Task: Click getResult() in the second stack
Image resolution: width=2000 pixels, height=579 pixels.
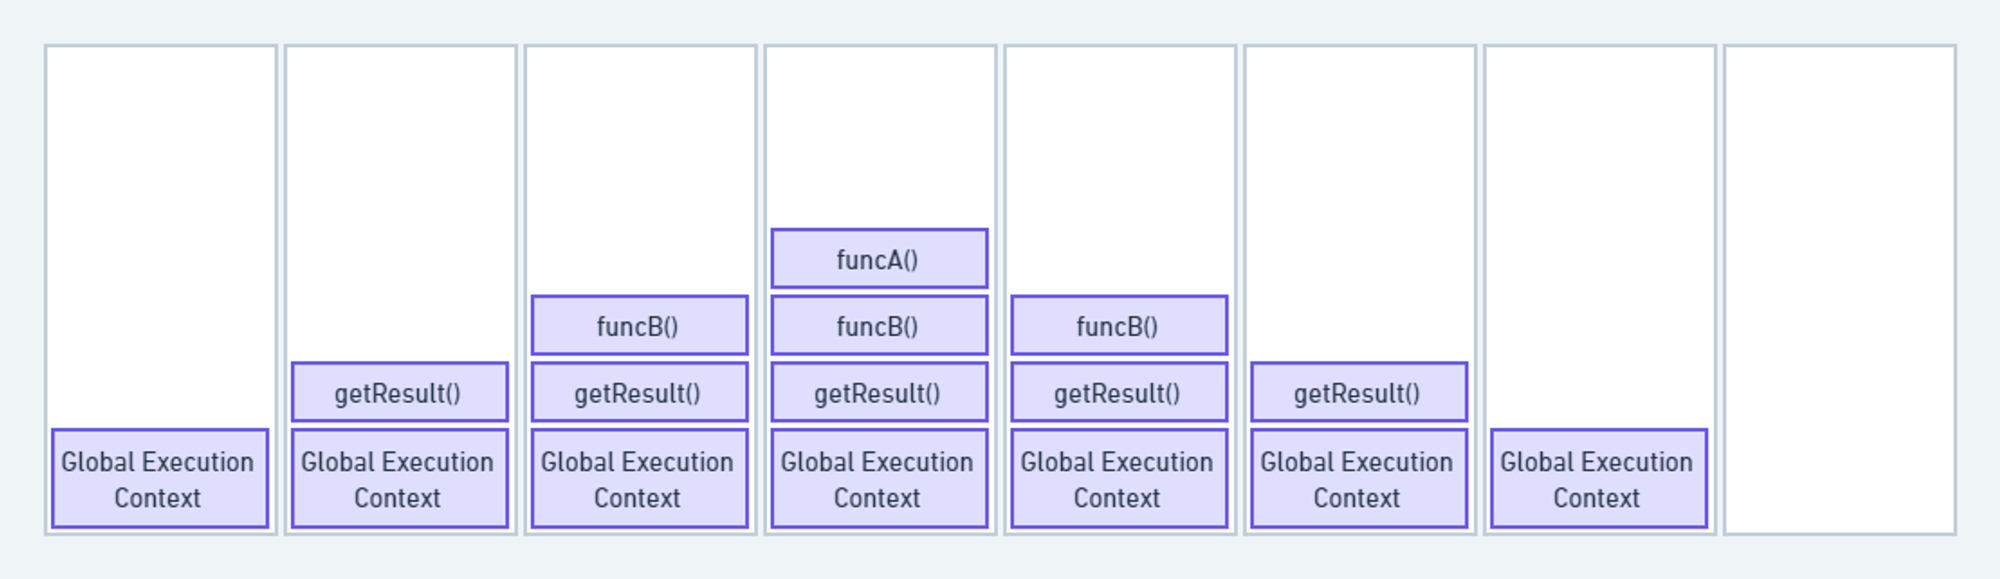Action: pos(399,392)
